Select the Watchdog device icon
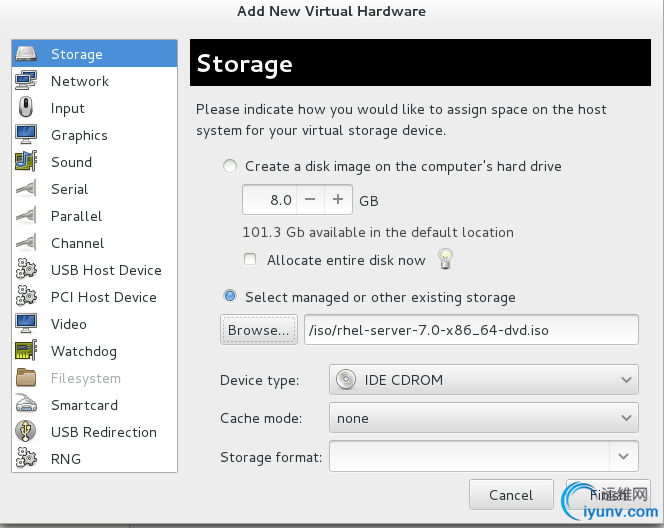Screen dimensions: 664x528 pyautogui.click(x=26, y=351)
